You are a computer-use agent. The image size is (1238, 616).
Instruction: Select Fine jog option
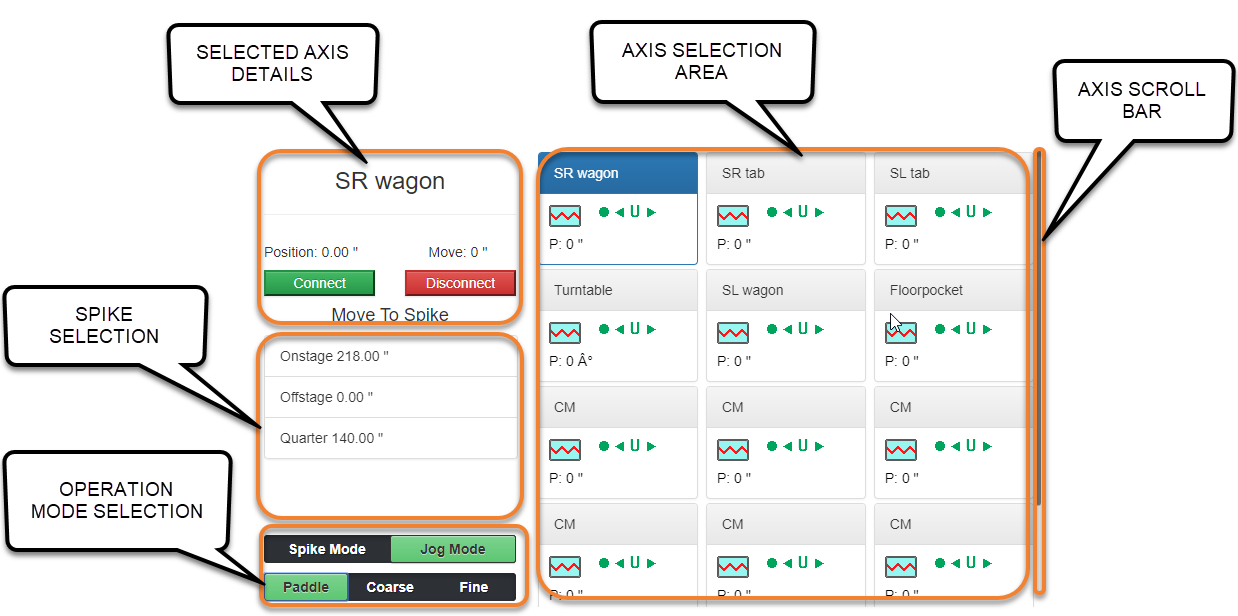[474, 587]
